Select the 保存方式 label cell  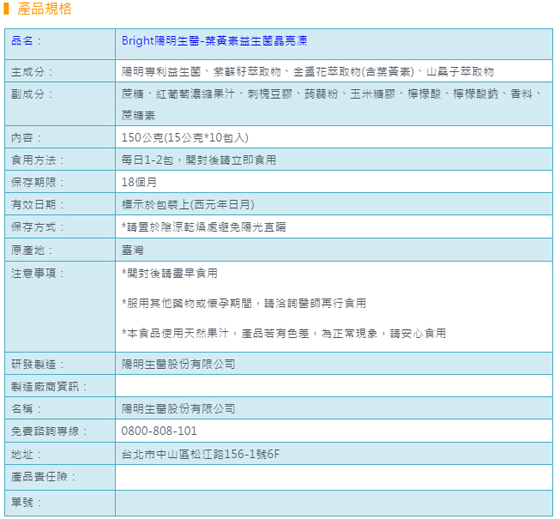60,226
